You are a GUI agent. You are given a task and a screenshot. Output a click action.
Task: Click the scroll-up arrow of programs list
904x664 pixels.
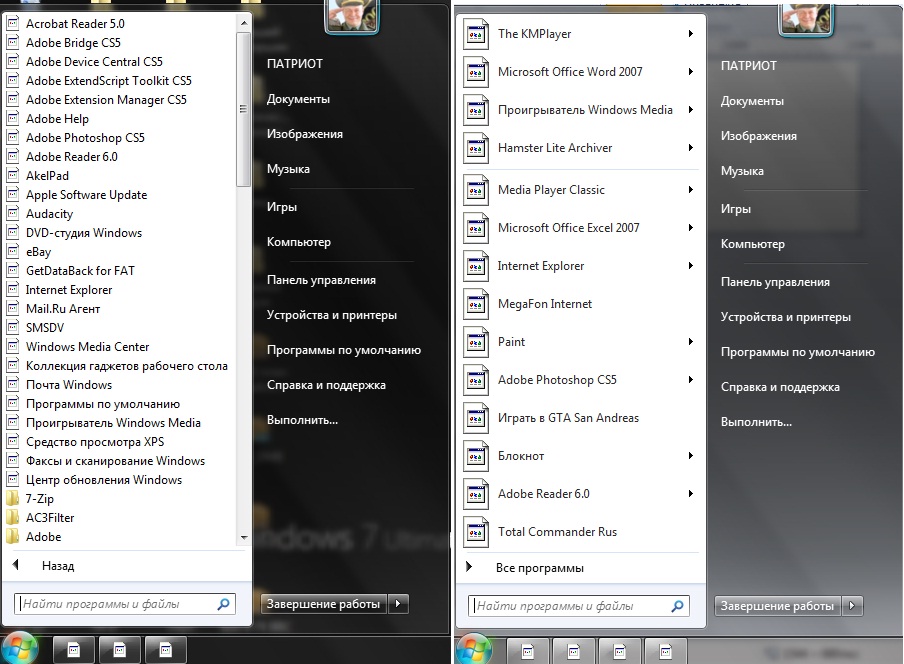[244, 23]
